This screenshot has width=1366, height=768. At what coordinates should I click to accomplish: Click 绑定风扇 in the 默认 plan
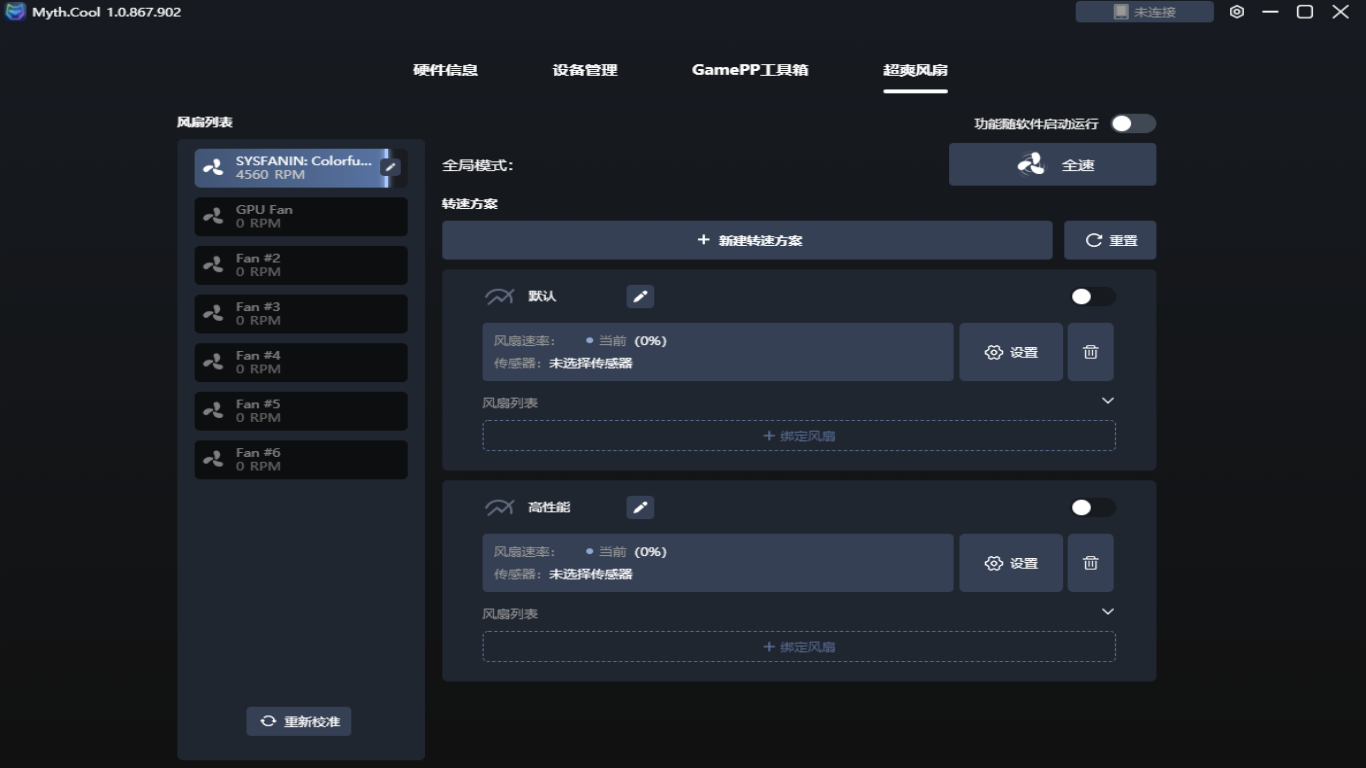[x=799, y=435]
